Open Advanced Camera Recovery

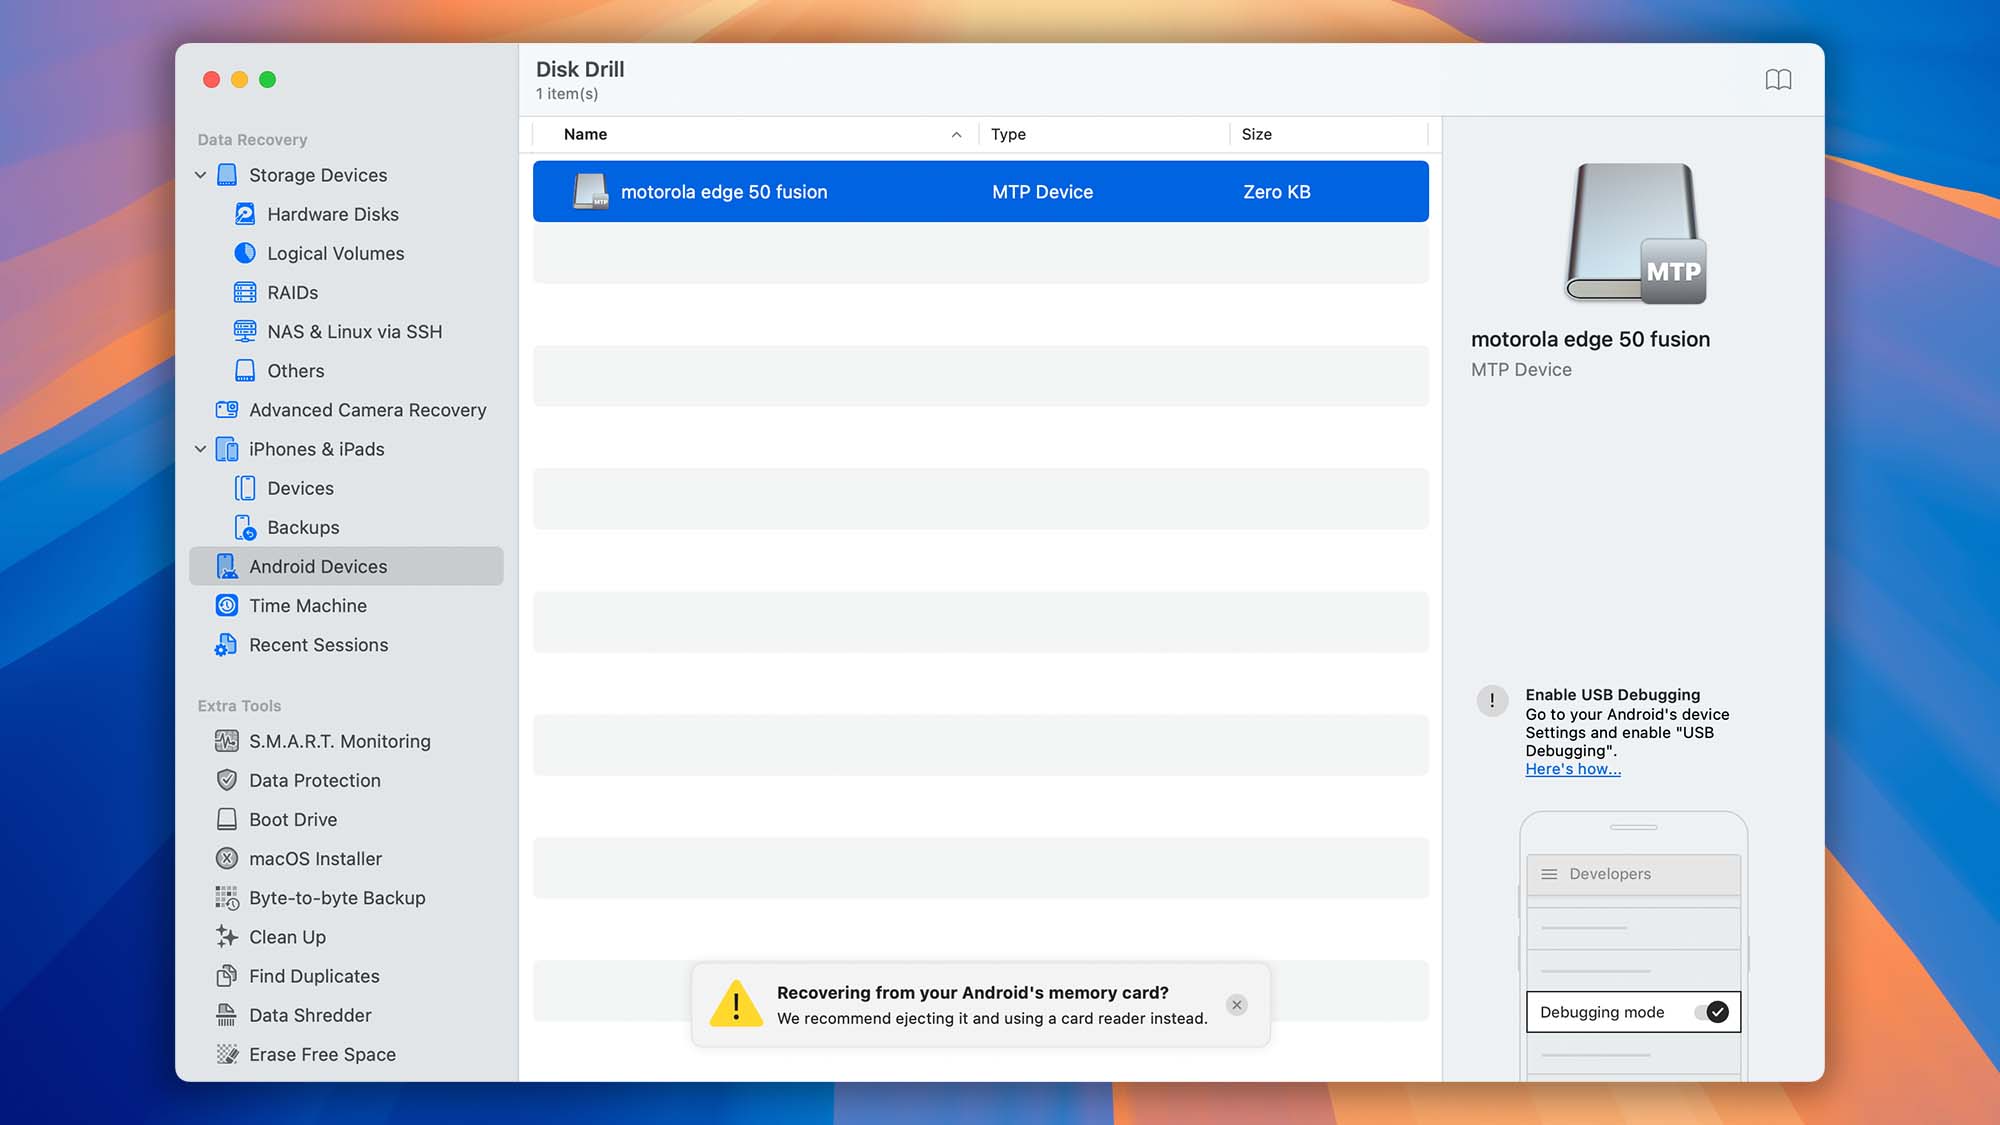346,410
